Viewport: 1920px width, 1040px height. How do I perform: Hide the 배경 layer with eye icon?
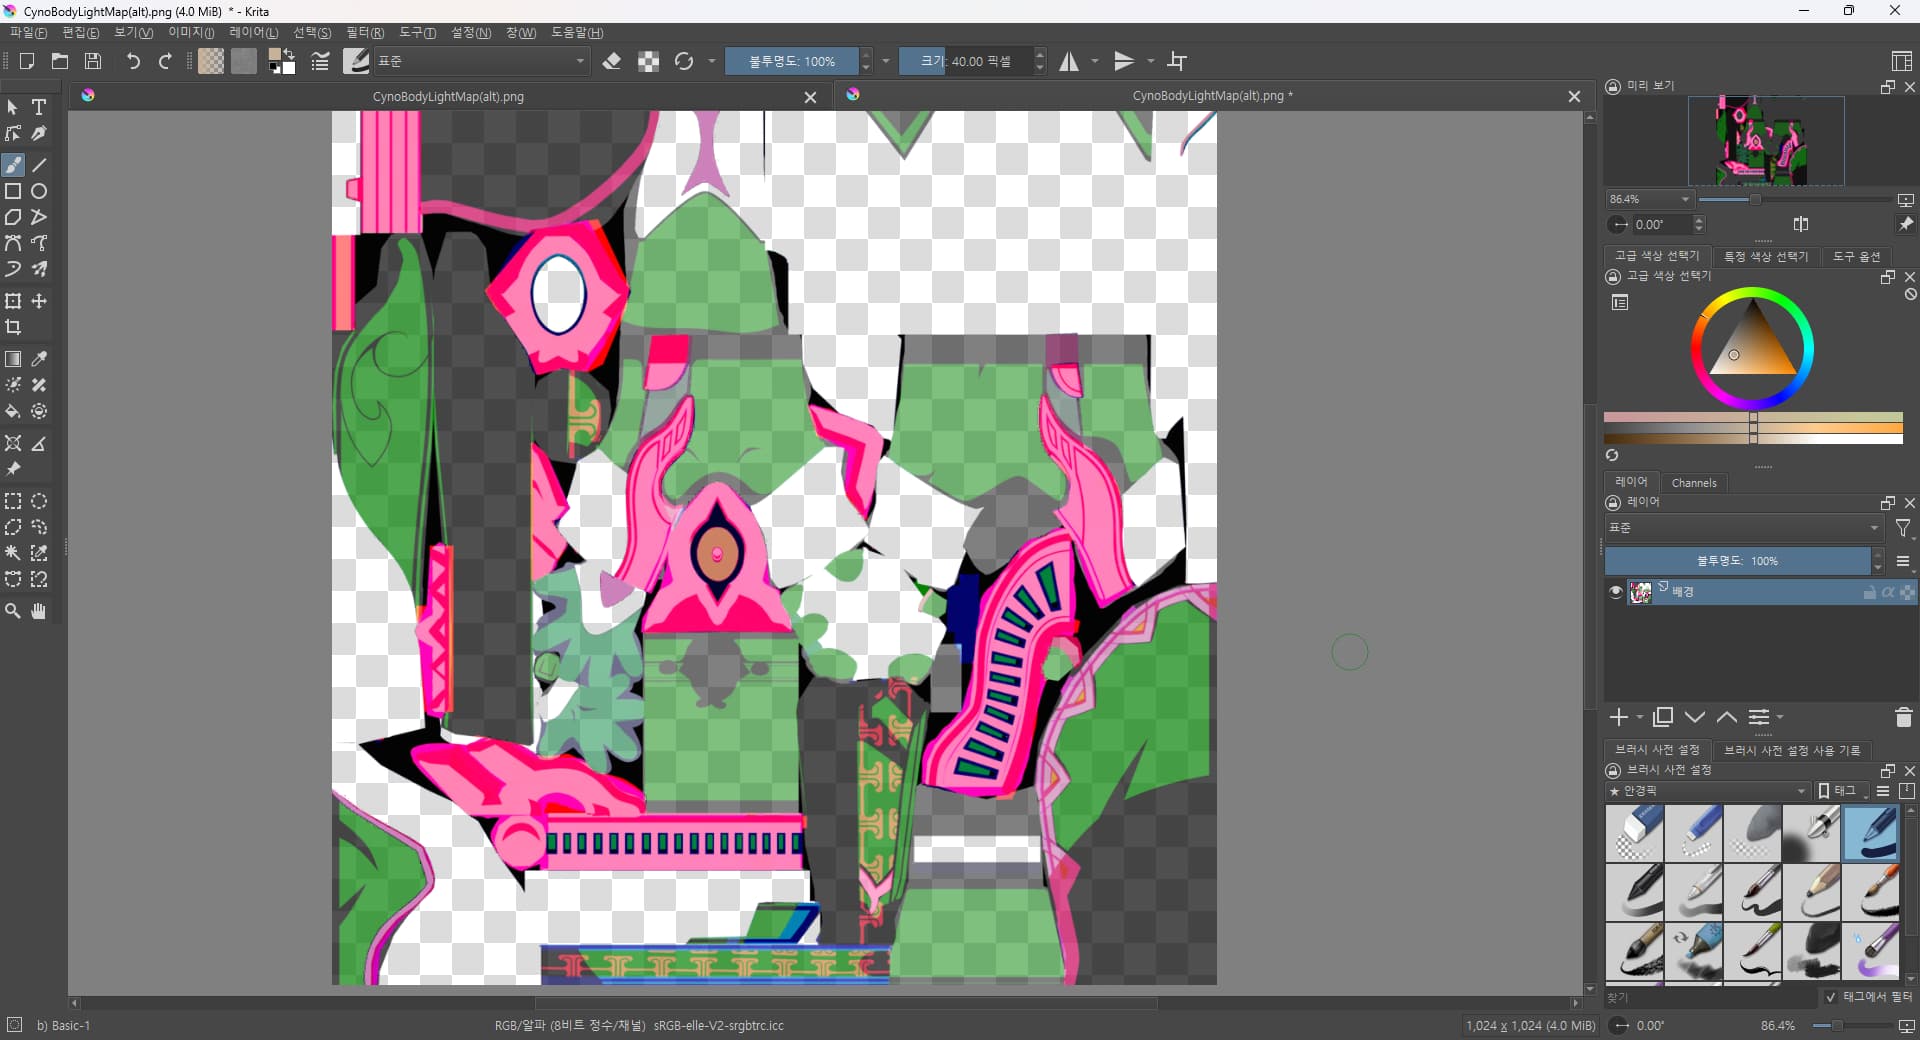(x=1615, y=592)
